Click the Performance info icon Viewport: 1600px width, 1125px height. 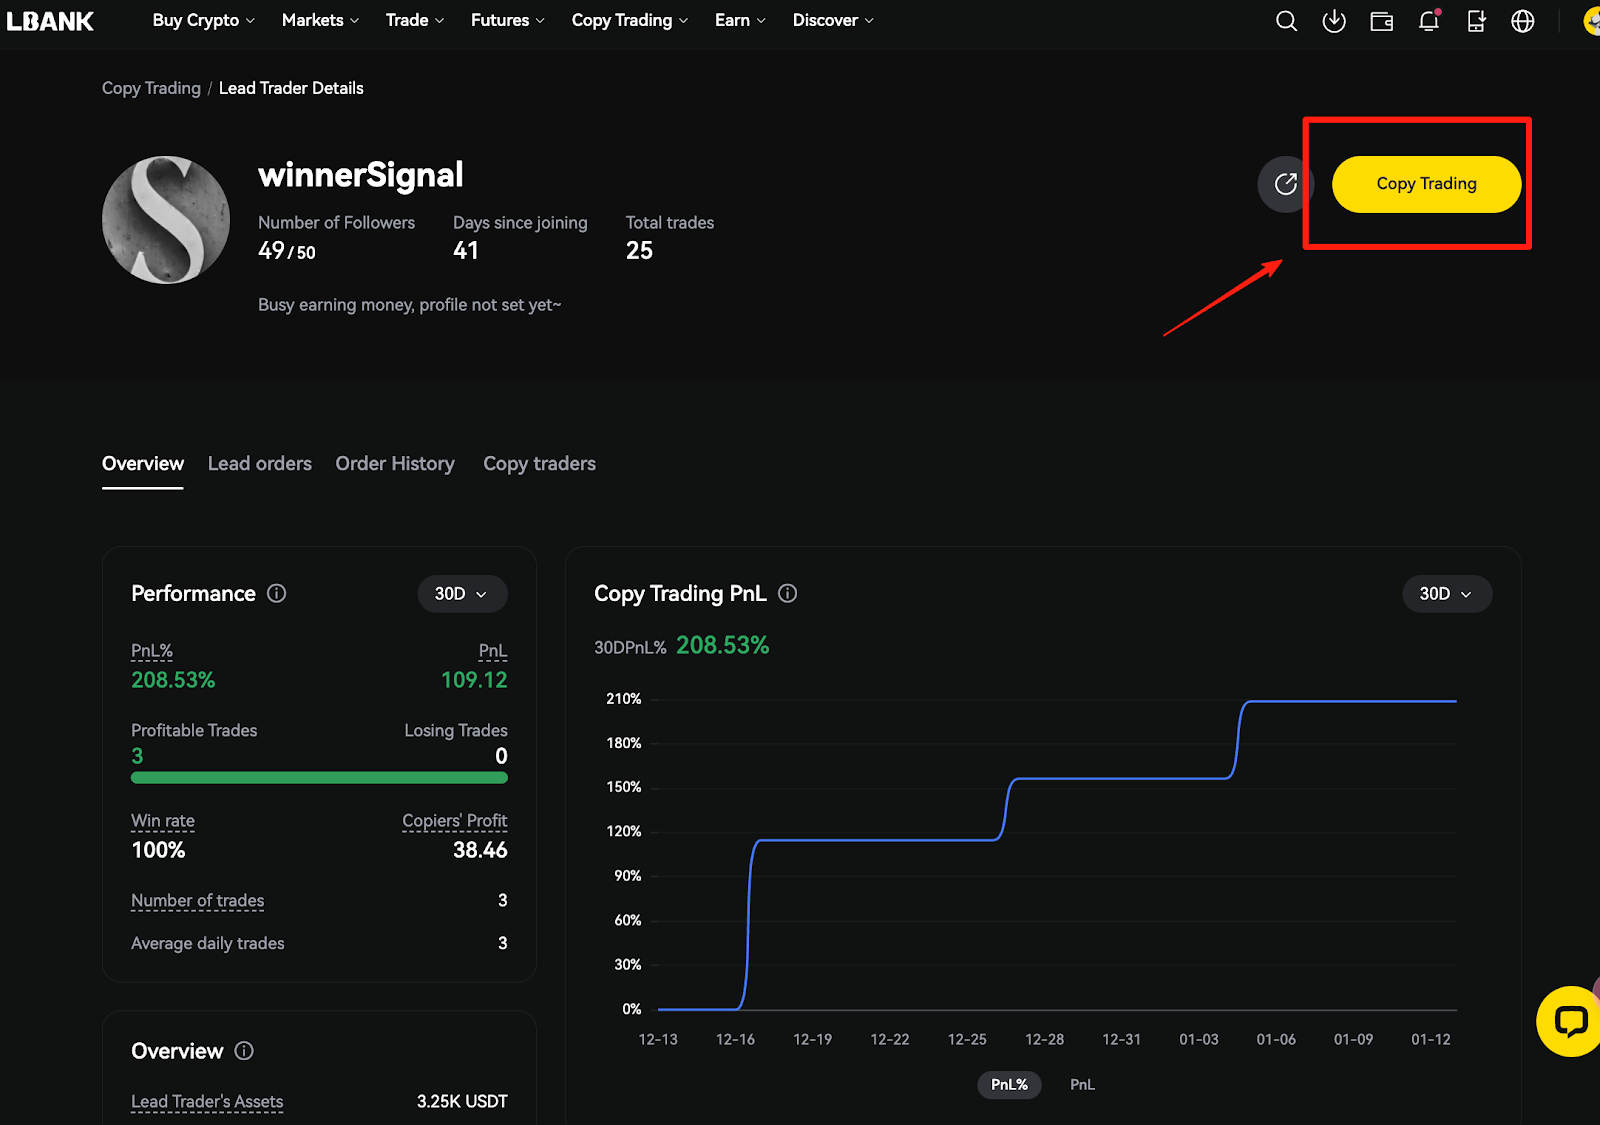[277, 593]
